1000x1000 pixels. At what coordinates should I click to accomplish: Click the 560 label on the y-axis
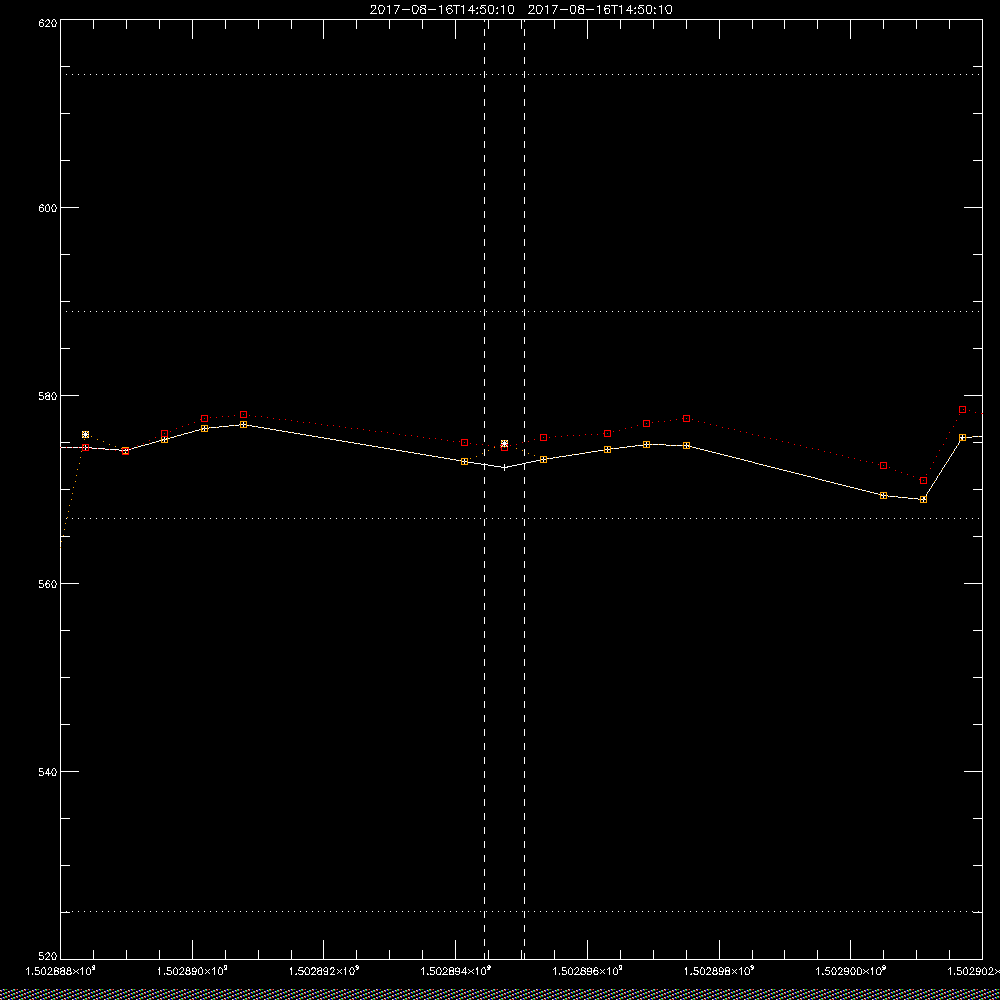tap(48, 584)
